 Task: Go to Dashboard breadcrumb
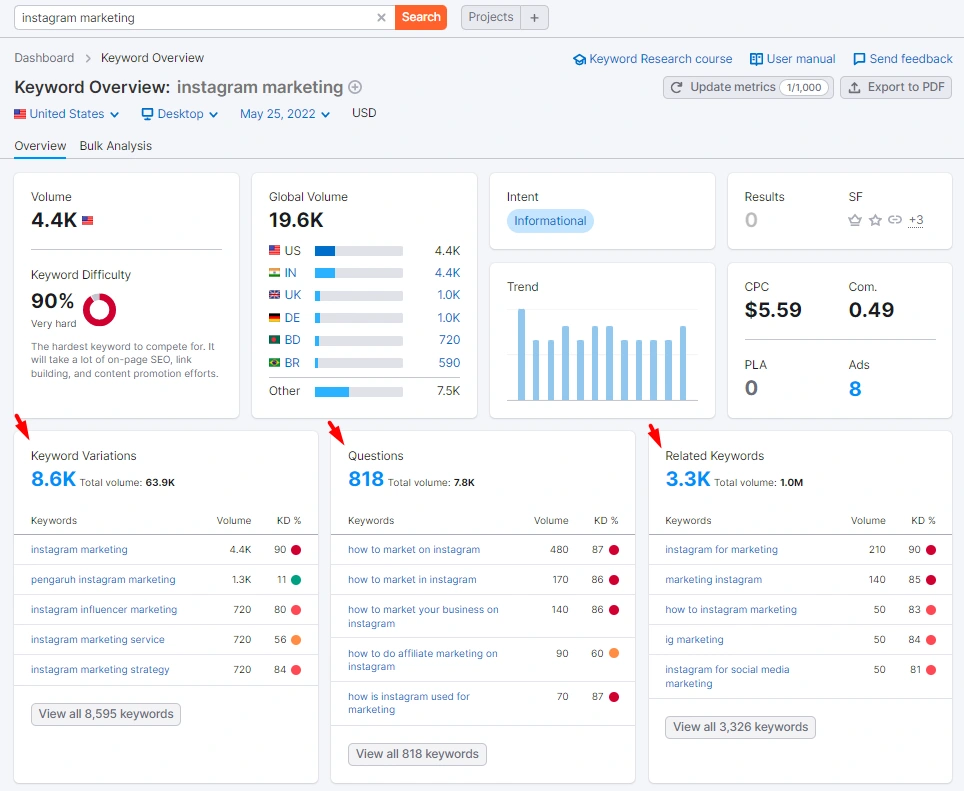(44, 58)
